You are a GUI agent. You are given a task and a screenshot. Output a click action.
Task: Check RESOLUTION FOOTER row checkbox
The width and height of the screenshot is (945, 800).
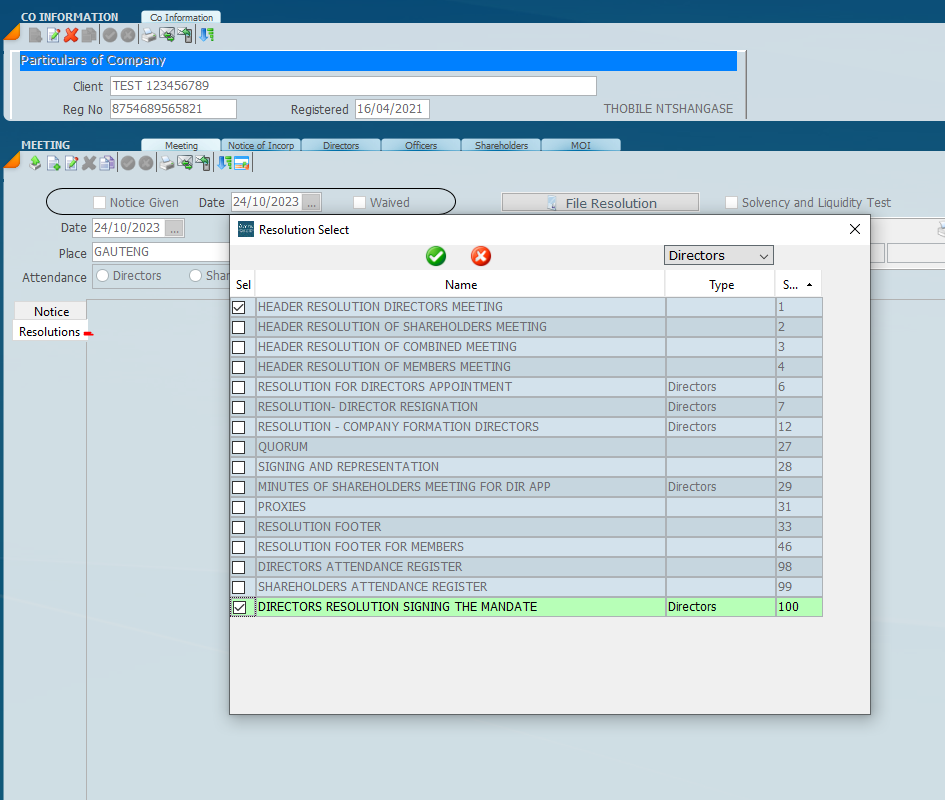click(x=239, y=527)
